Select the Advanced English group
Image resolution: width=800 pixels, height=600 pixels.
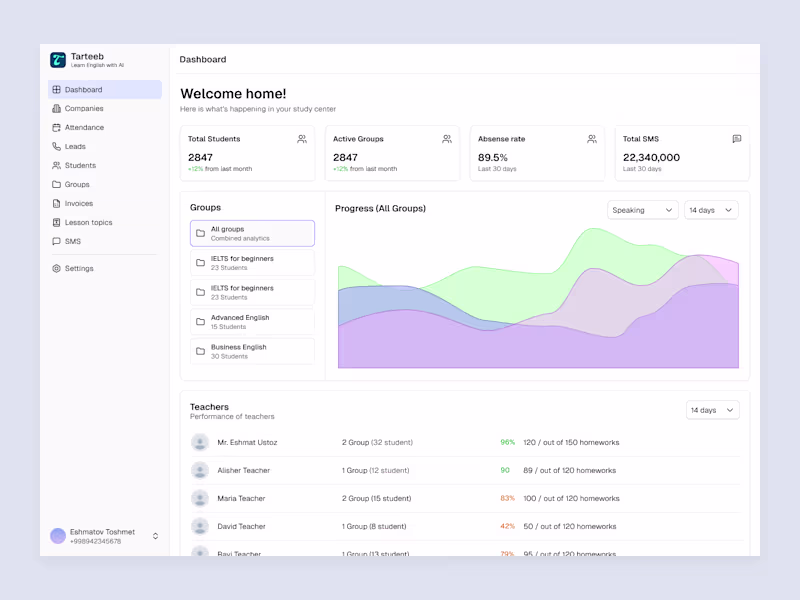tap(253, 322)
